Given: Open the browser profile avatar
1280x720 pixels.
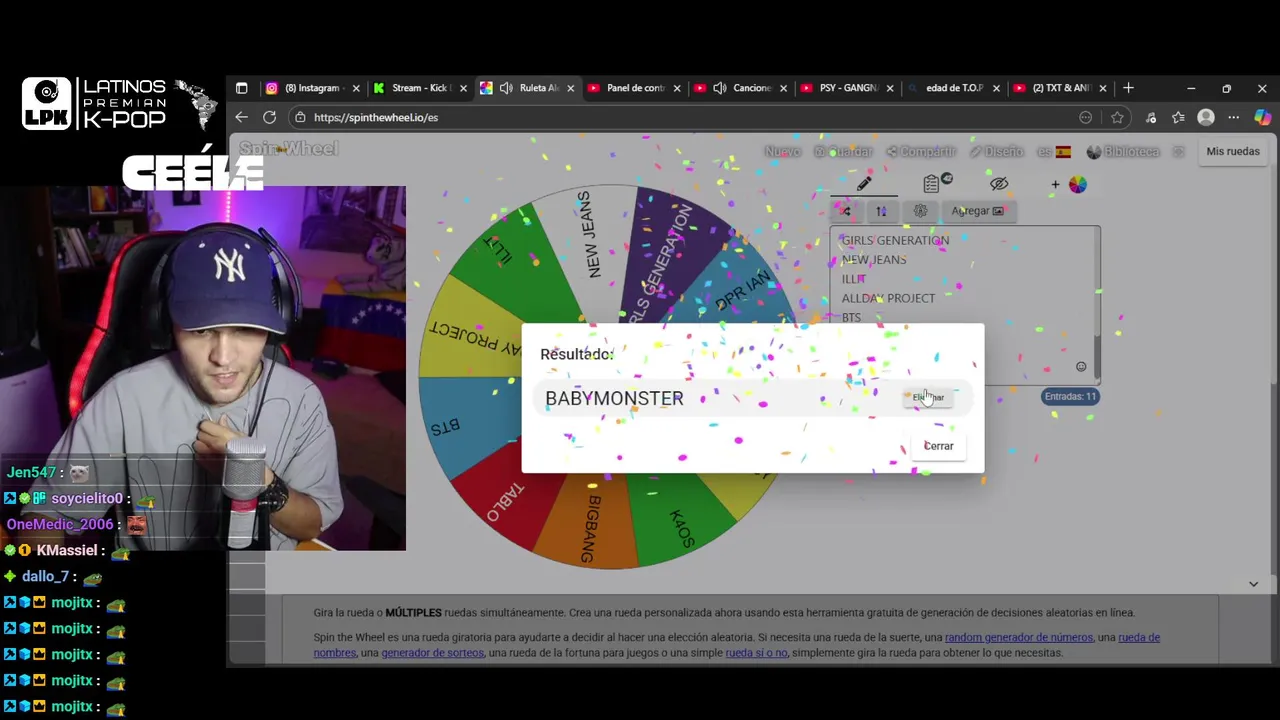Looking at the screenshot, I should point(1206,117).
